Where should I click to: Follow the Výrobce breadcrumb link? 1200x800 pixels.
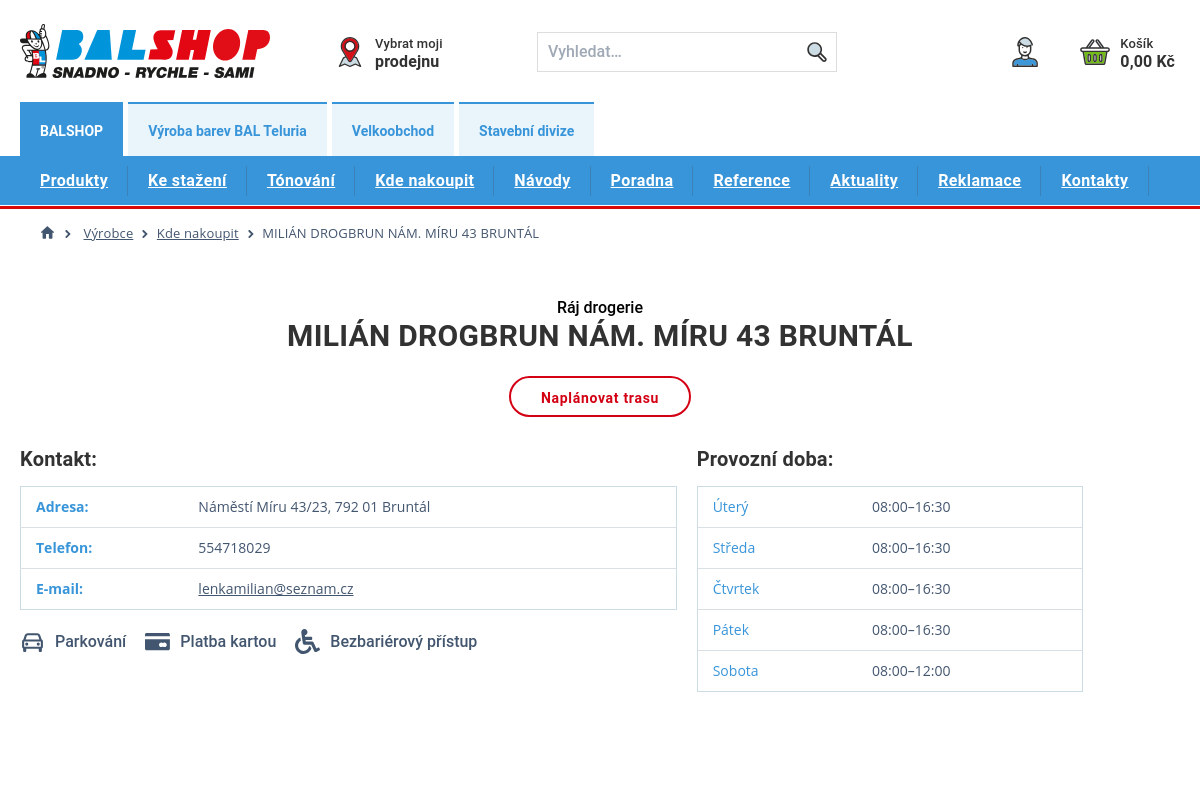(108, 233)
